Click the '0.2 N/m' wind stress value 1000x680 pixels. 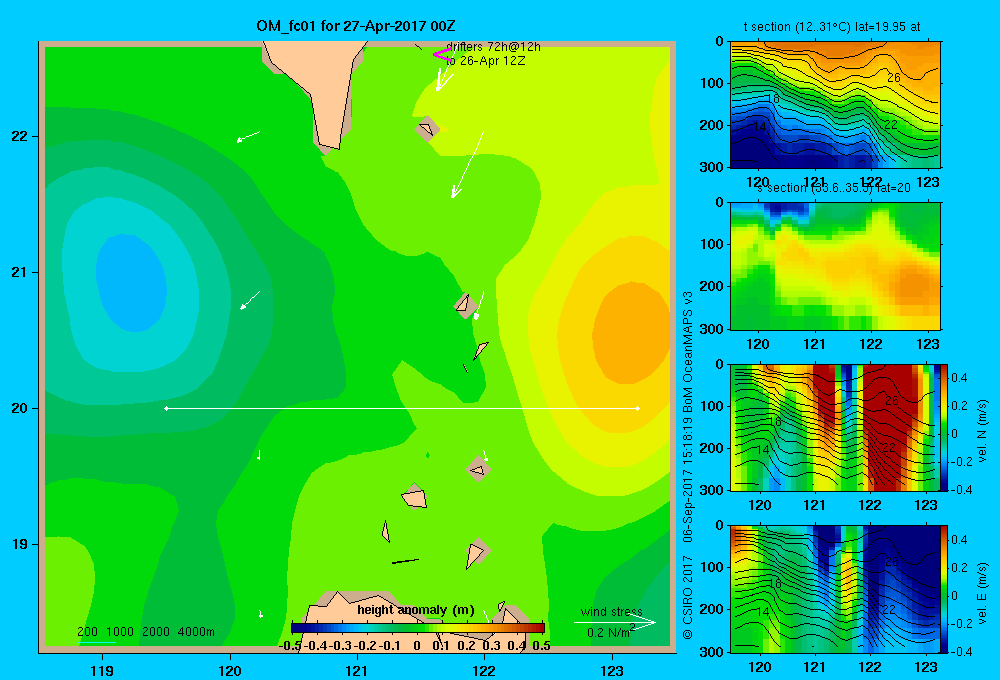(x=609, y=632)
